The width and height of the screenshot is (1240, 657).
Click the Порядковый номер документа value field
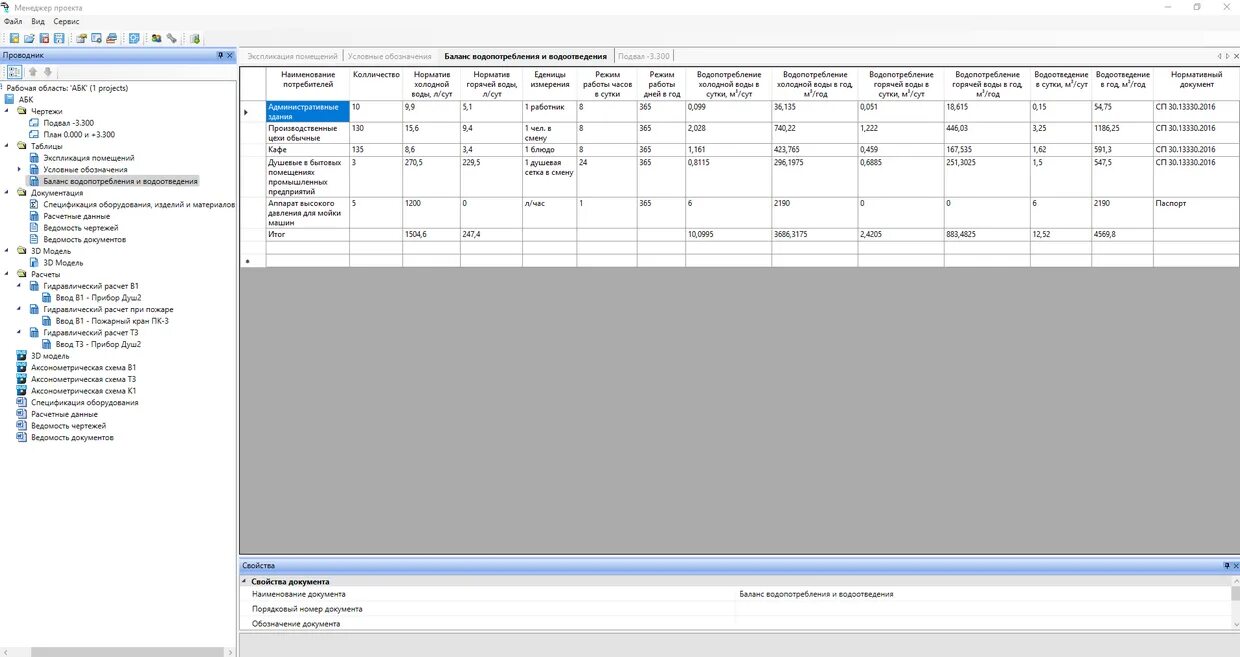(x=984, y=609)
